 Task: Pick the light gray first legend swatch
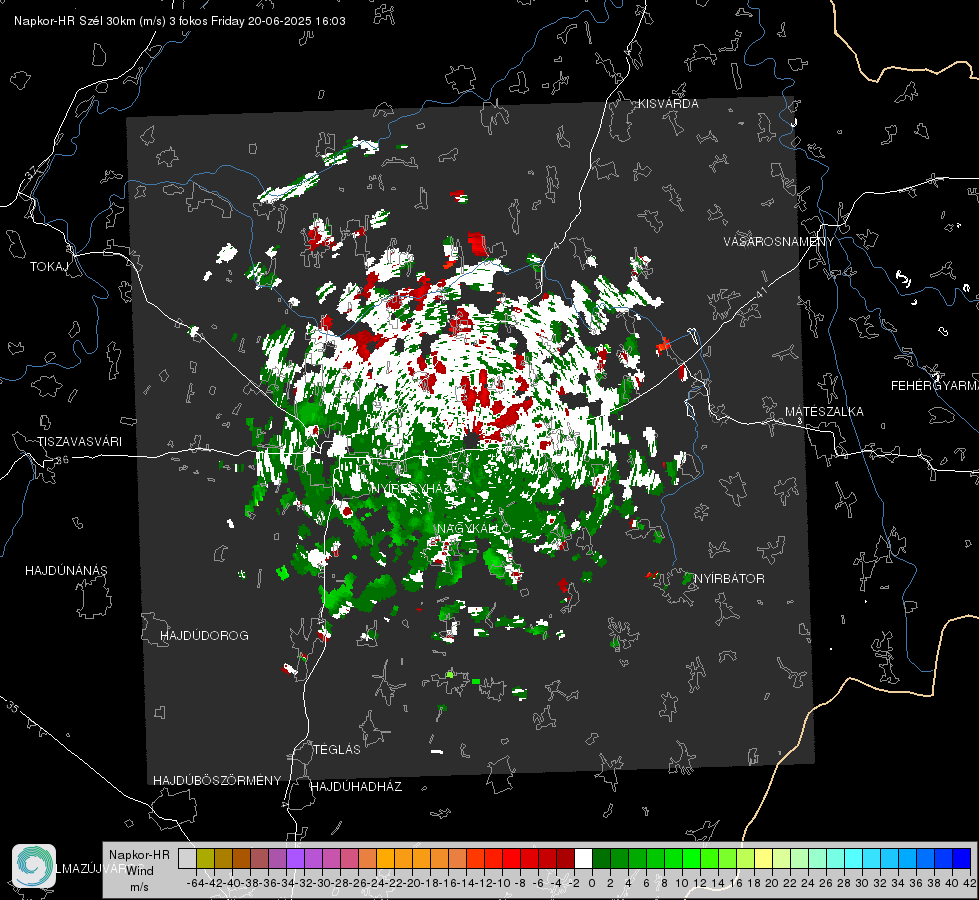click(x=187, y=859)
